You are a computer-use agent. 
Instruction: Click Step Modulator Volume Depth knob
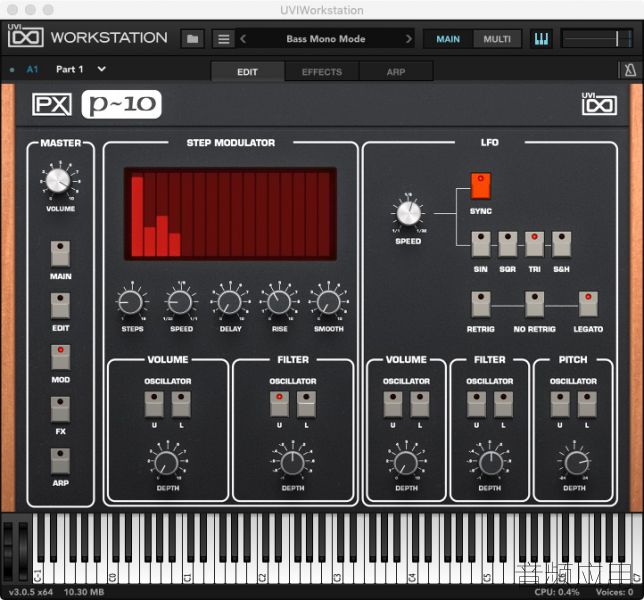(166, 463)
